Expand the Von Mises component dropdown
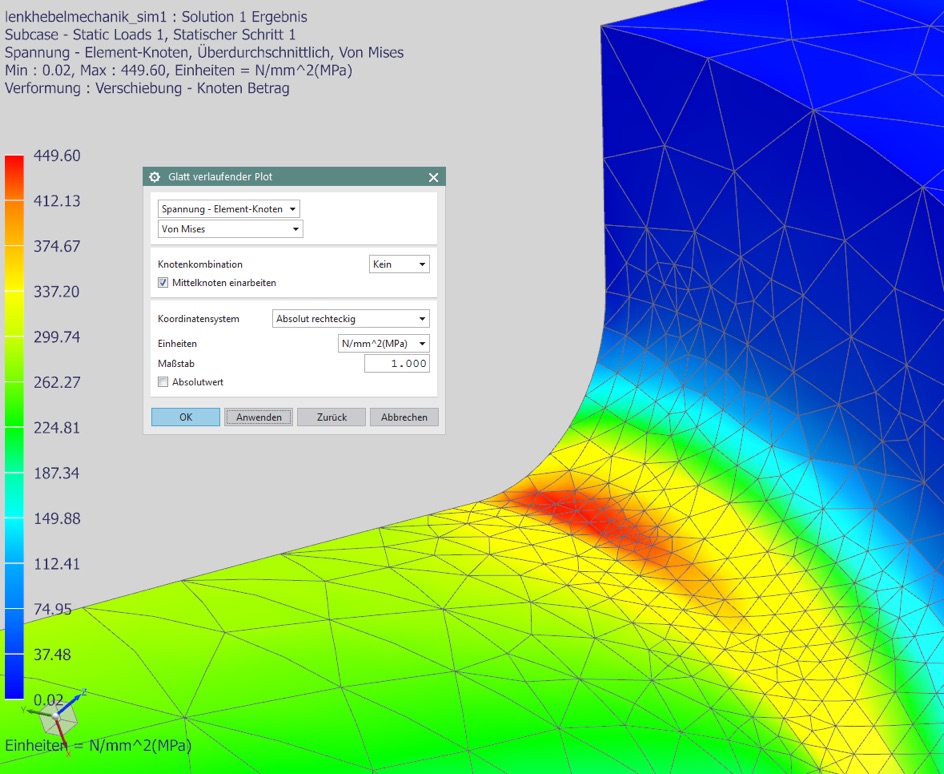This screenshot has width=944, height=774. click(230, 229)
